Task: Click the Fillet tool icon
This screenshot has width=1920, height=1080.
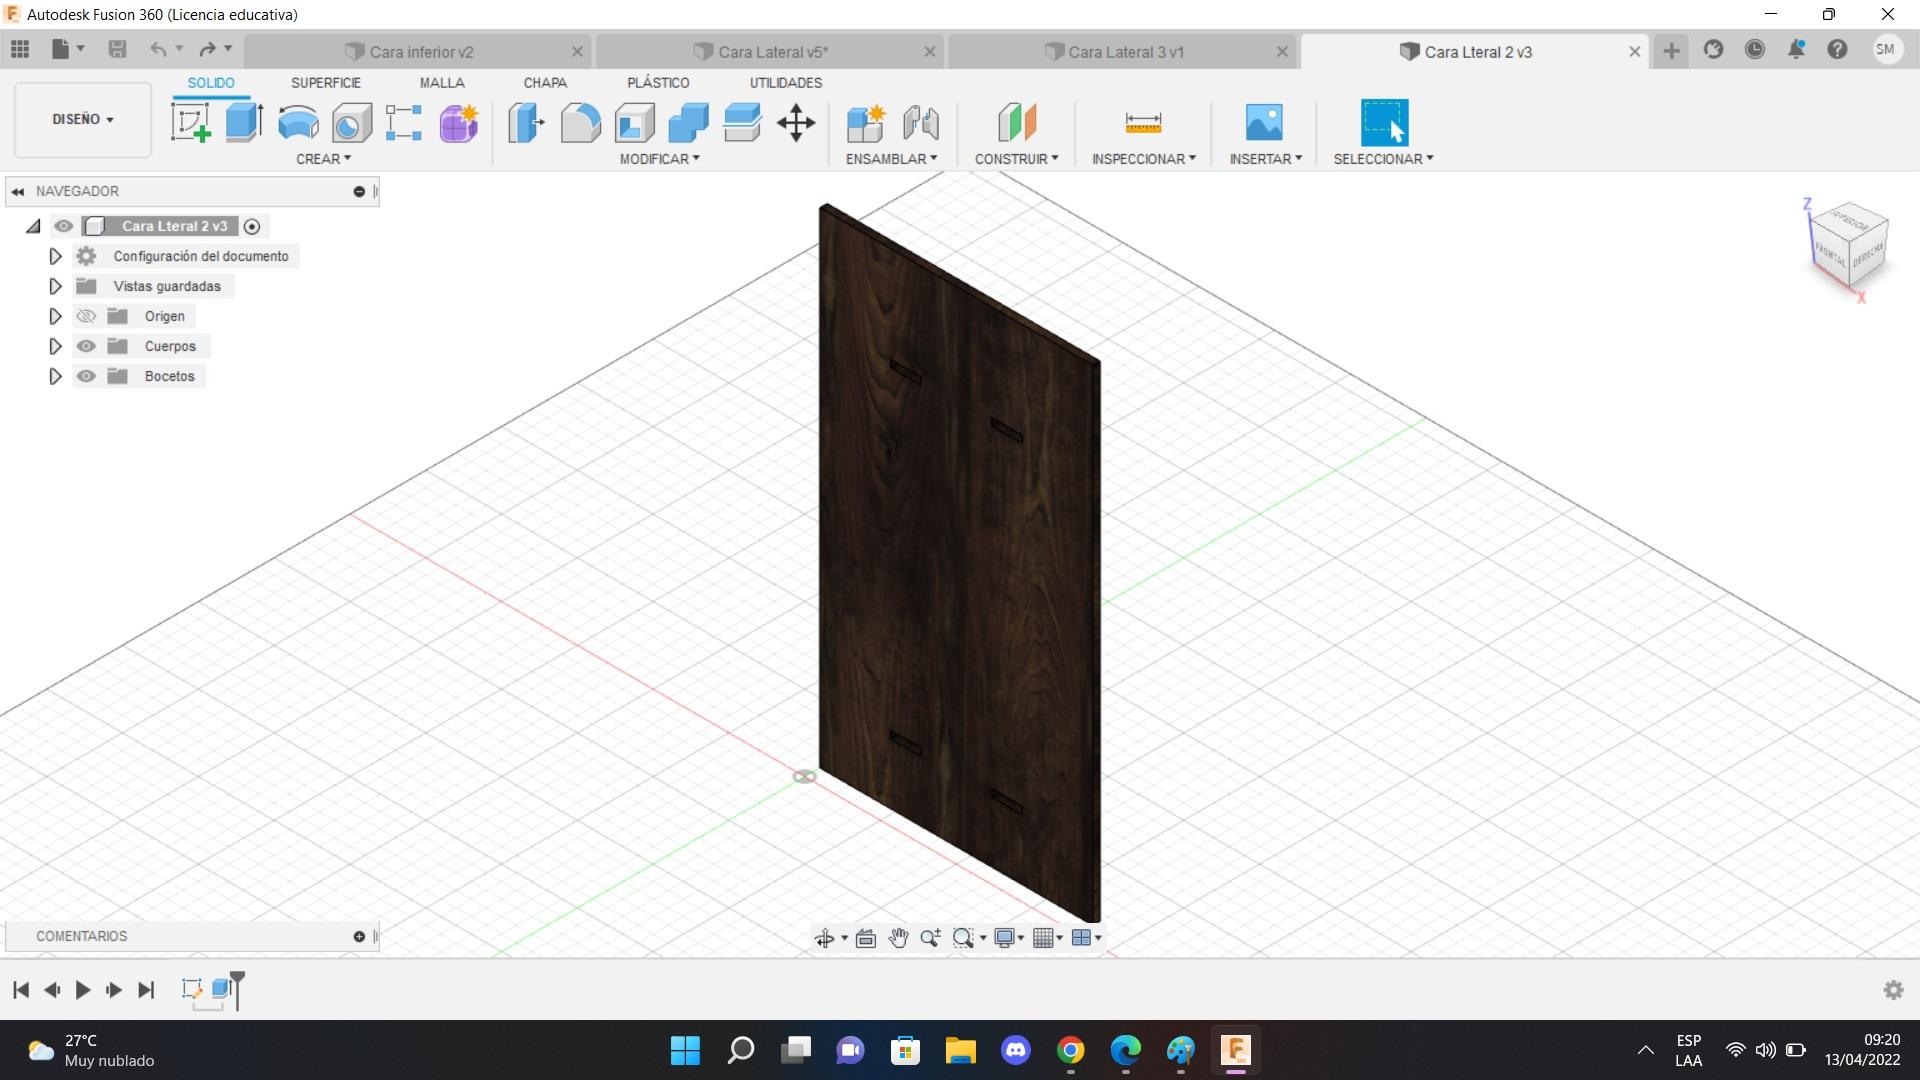Action: tap(580, 123)
